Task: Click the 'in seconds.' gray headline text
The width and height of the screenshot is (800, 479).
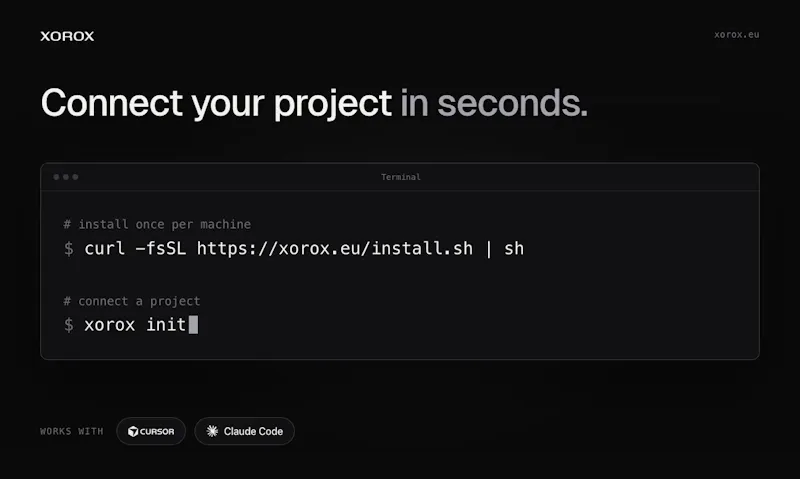Action: [494, 103]
